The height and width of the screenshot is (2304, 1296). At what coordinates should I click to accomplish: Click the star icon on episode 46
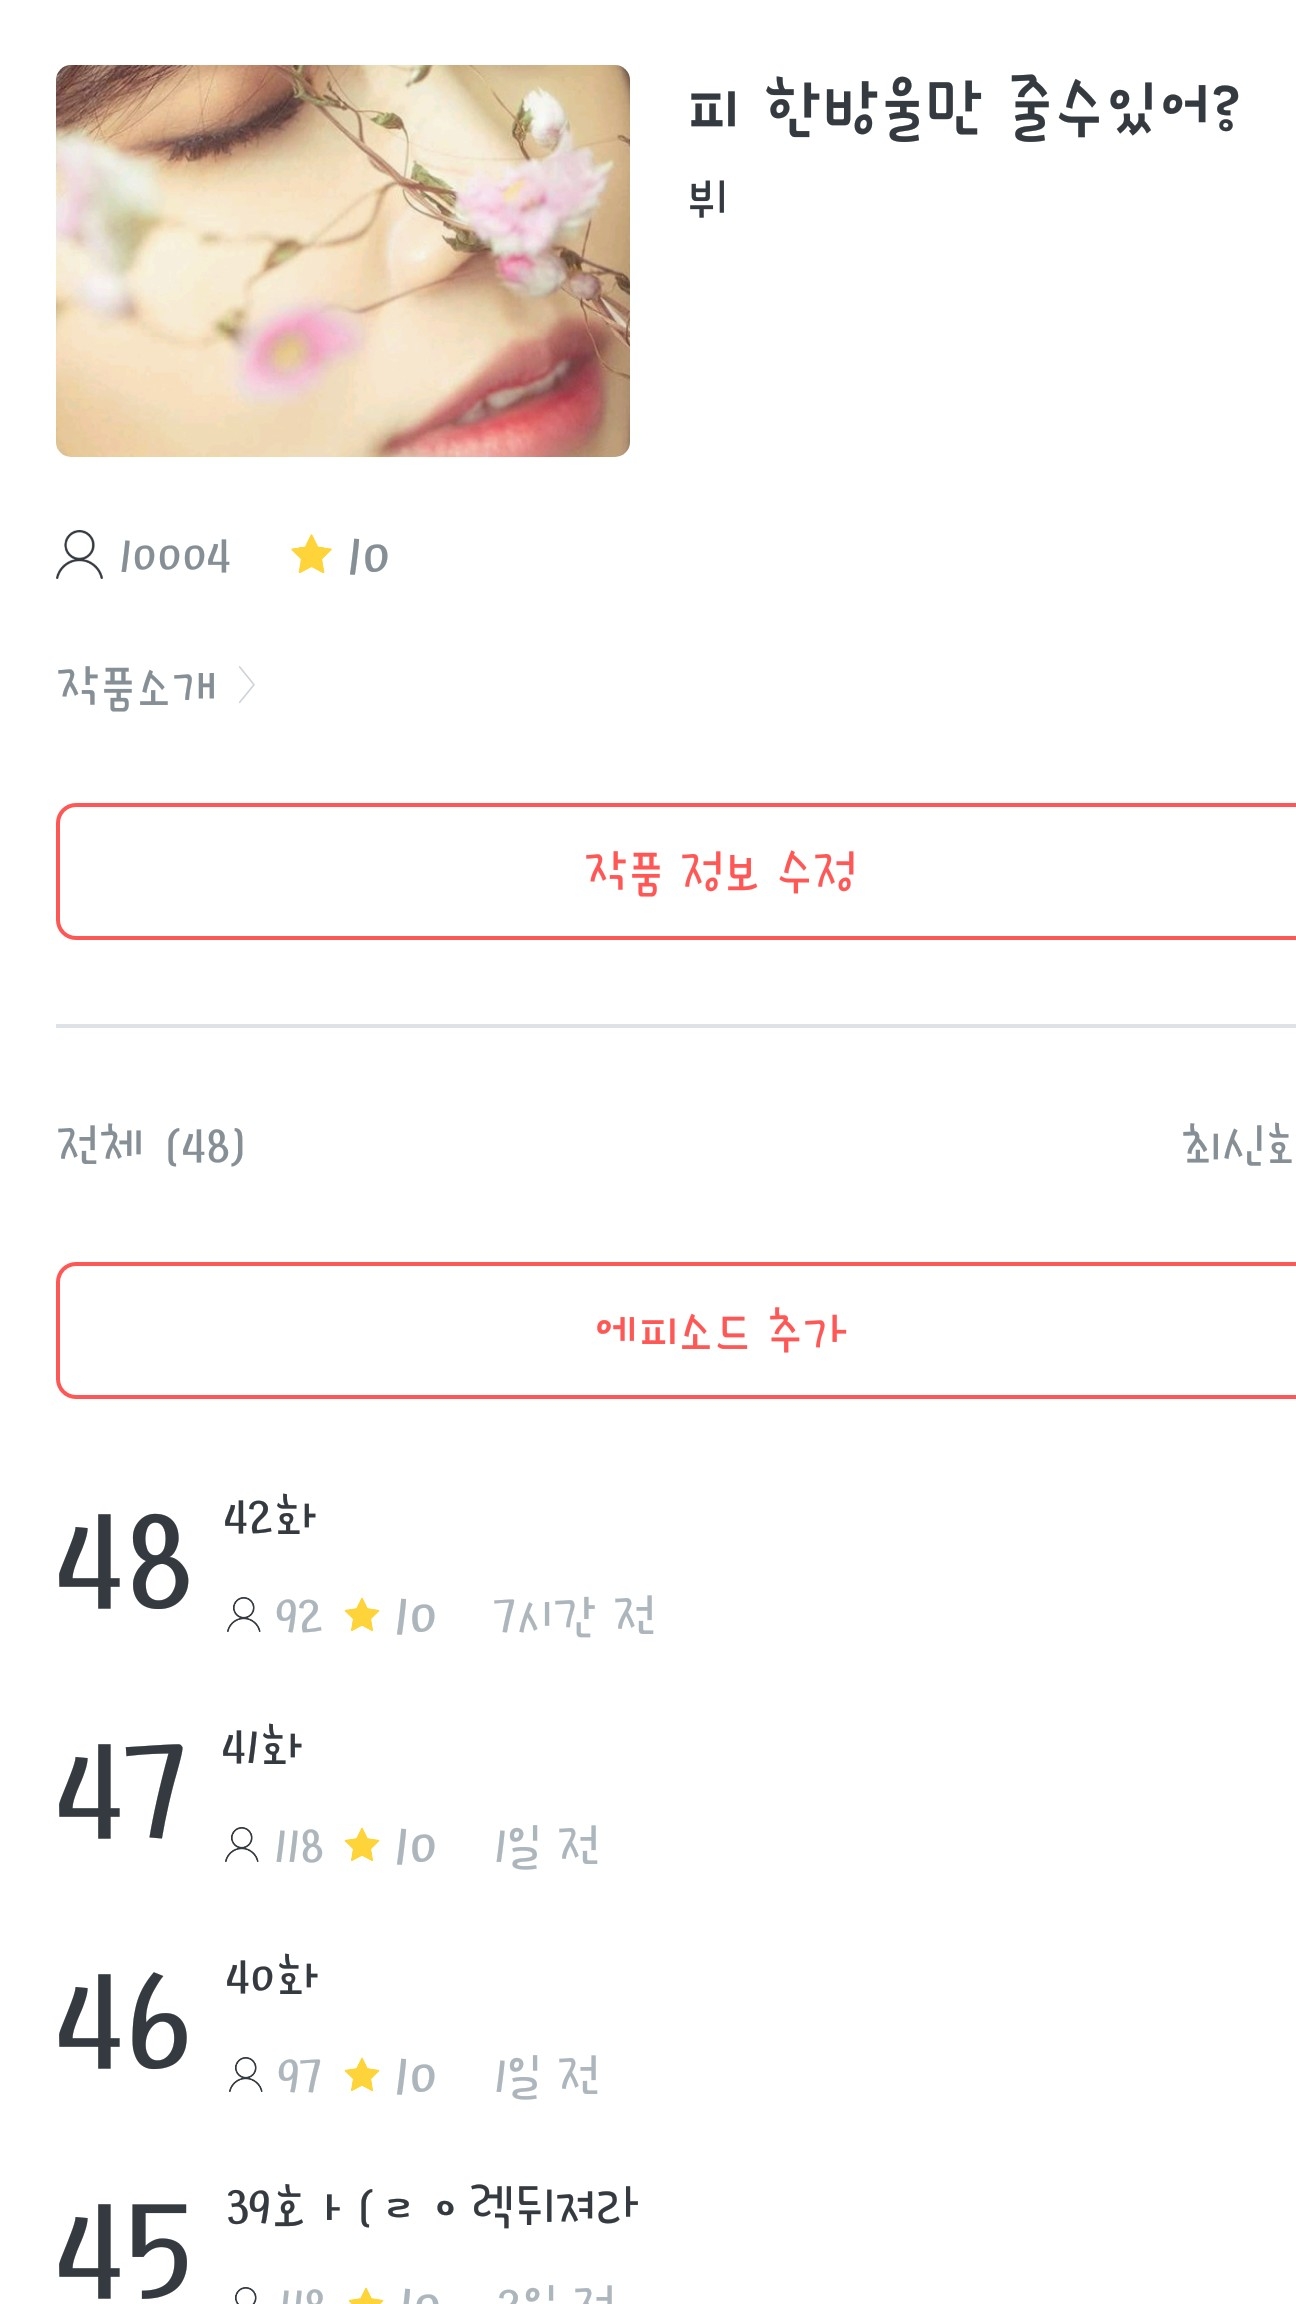click(x=362, y=2075)
